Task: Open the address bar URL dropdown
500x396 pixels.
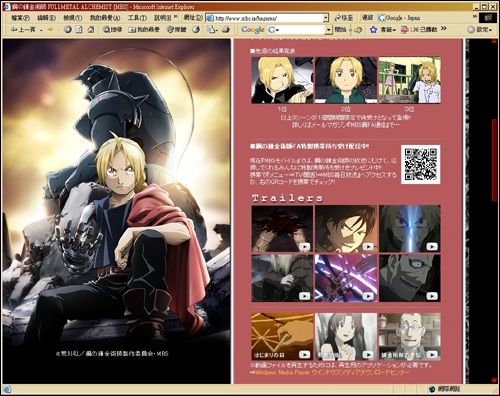Action: click(326, 18)
